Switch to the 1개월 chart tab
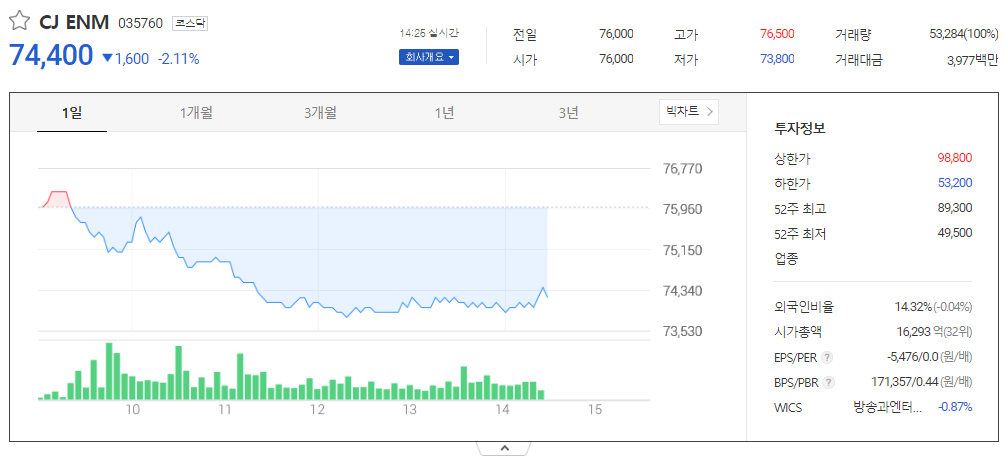Viewport: 1006px width, 461px height. tap(196, 113)
